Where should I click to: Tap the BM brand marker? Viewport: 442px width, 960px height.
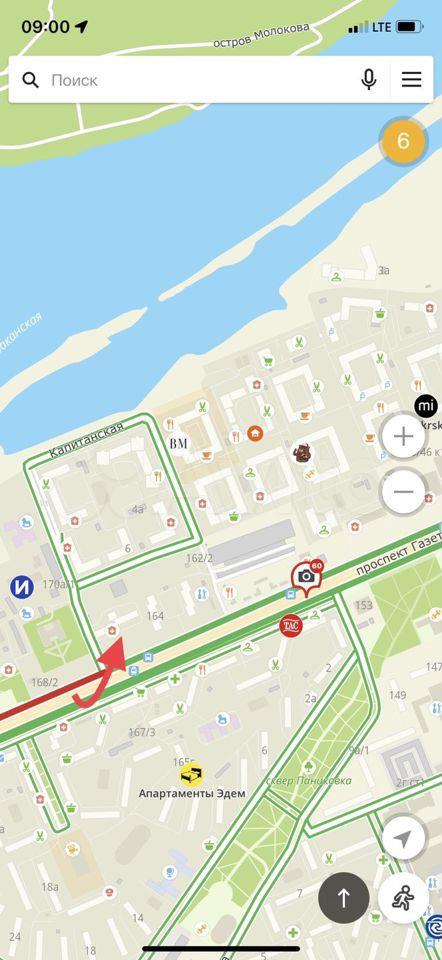pos(179,443)
